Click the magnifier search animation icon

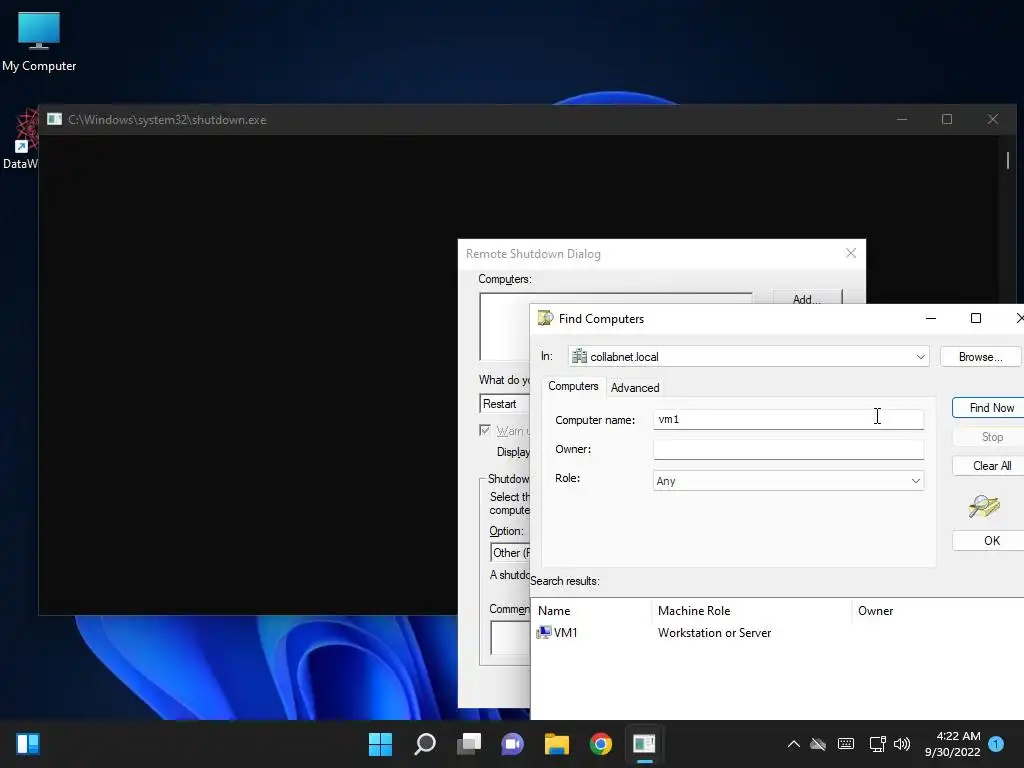(984, 506)
